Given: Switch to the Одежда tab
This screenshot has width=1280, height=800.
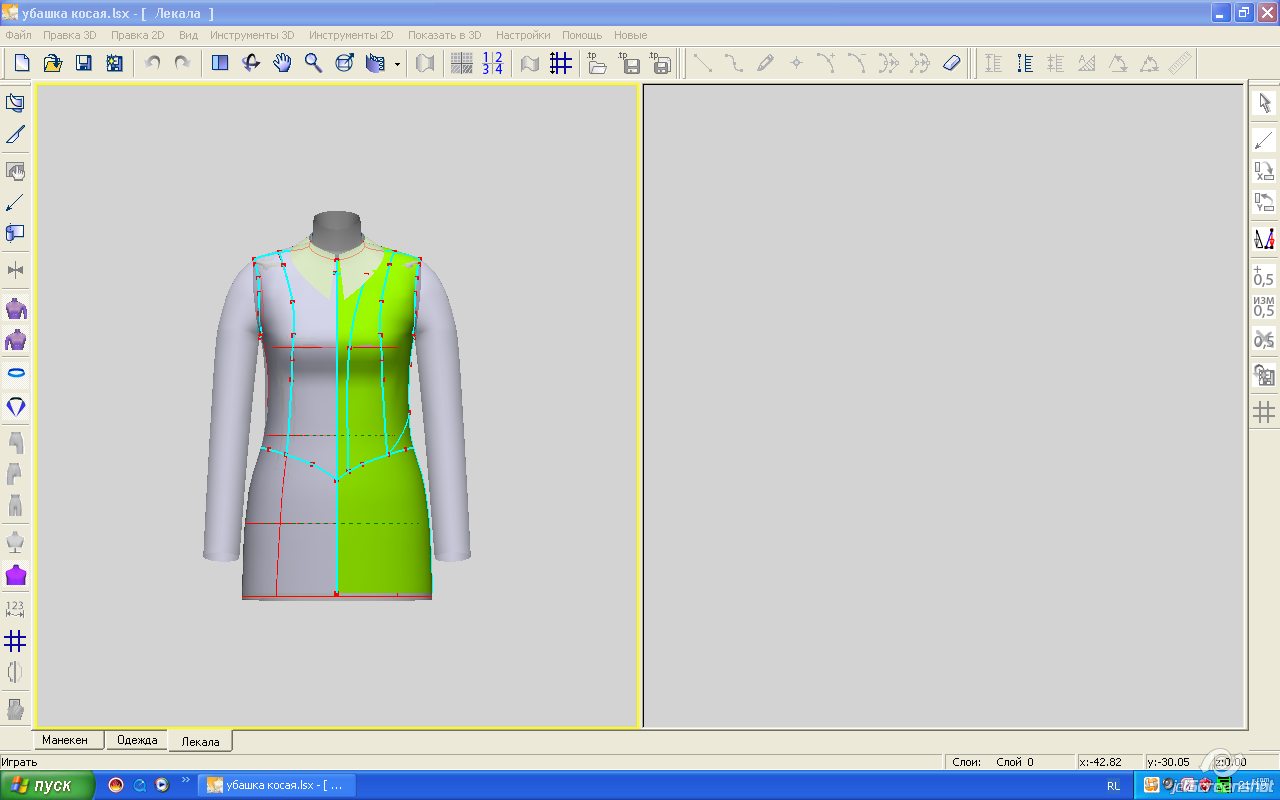Looking at the screenshot, I should pyautogui.click(x=137, y=740).
